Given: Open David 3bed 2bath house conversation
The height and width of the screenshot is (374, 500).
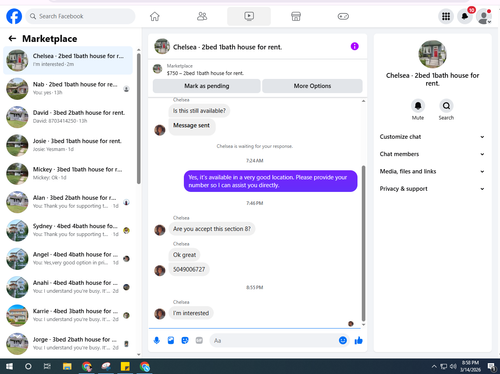Looking at the screenshot, I should pos(68,117).
